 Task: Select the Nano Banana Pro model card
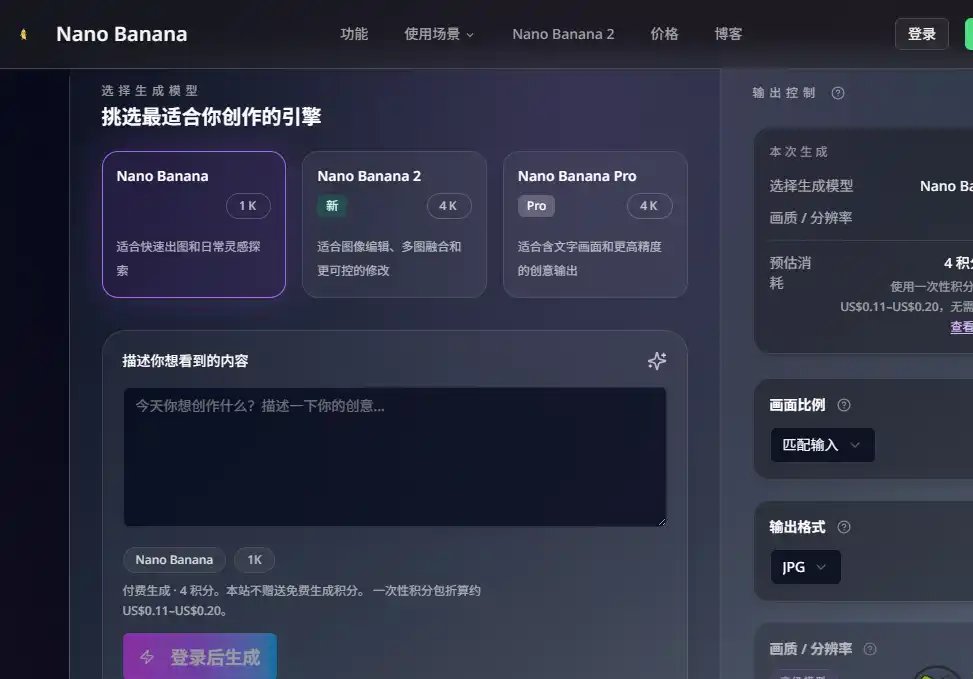tap(595, 224)
